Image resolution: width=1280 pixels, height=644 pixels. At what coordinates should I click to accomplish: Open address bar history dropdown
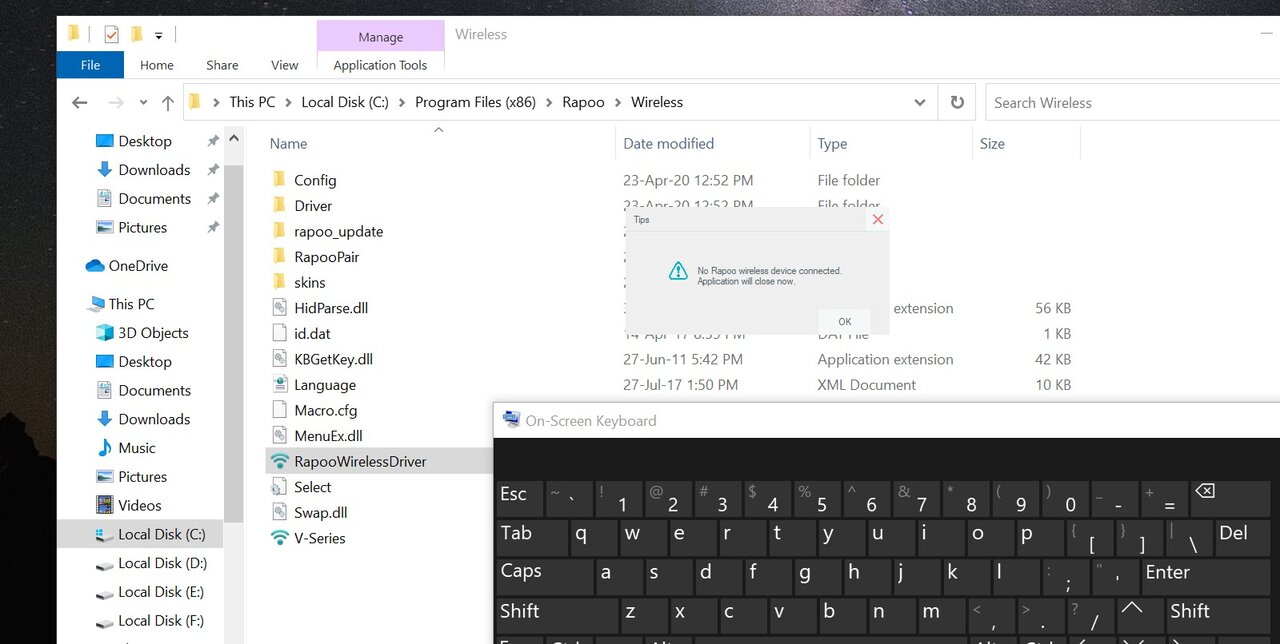point(920,102)
